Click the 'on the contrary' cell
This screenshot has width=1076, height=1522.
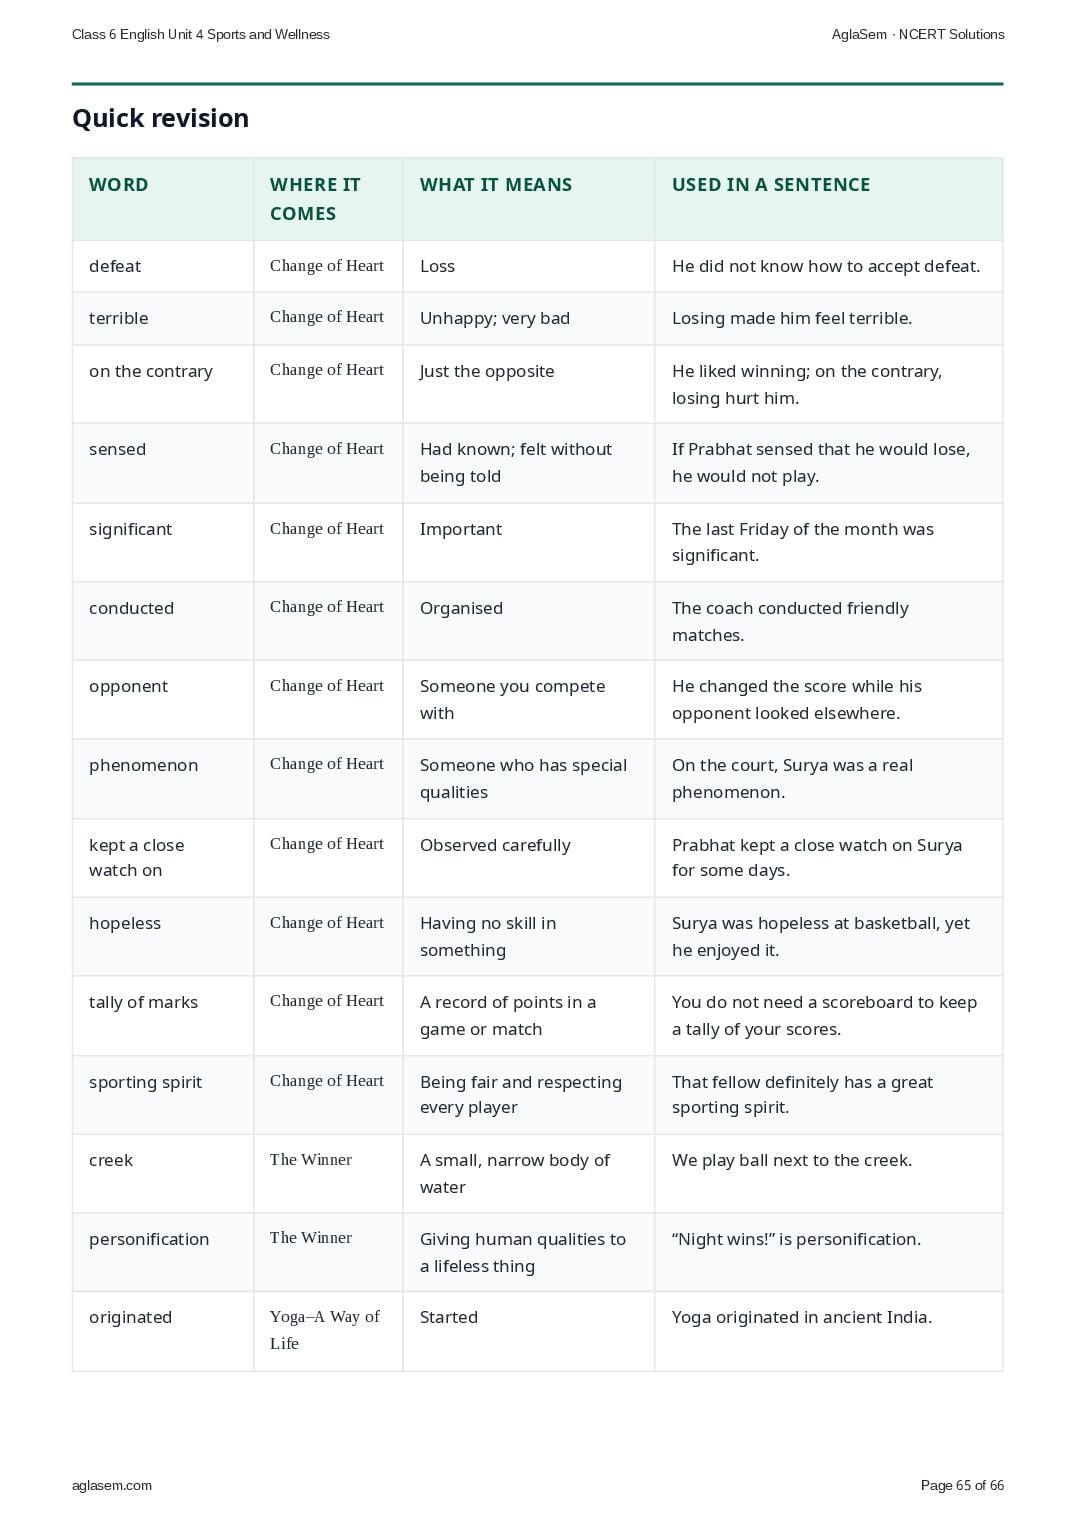[x=163, y=384]
